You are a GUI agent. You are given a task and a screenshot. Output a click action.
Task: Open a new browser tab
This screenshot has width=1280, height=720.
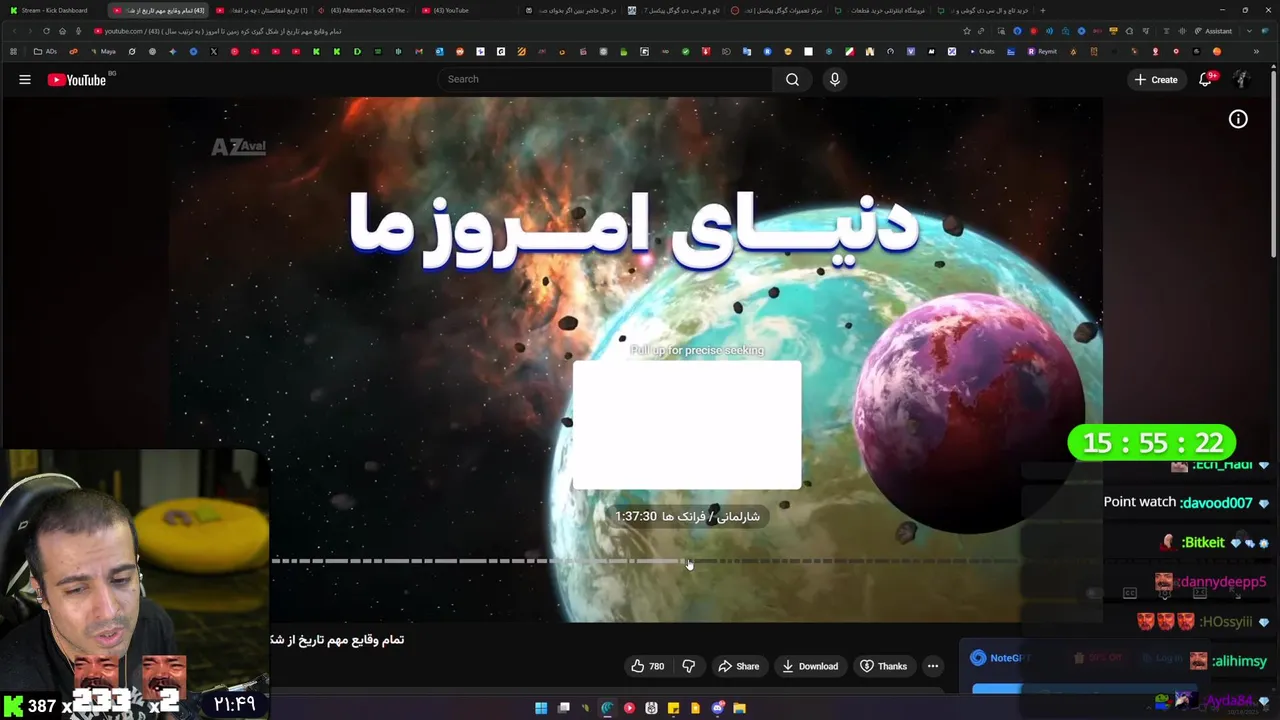coord(1043,10)
